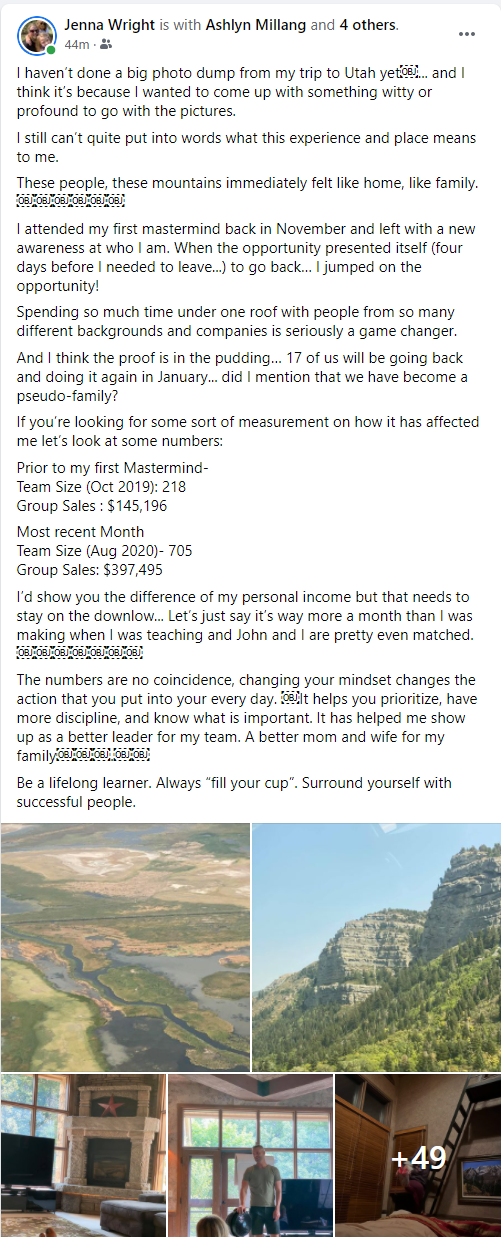Screen dimensions: 501x1237
Task: View the +49 more photos tile
Action: pos(418,1156)
